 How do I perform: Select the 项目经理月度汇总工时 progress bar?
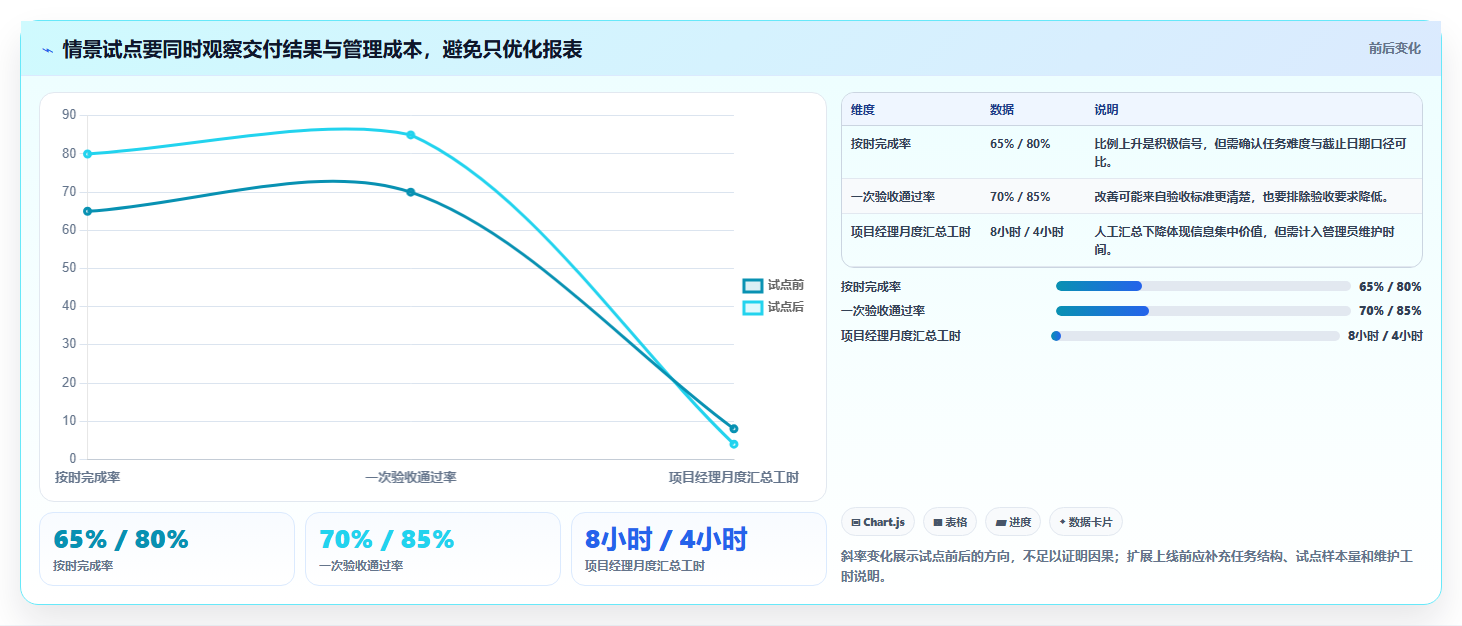click(x=1197, y=336)
